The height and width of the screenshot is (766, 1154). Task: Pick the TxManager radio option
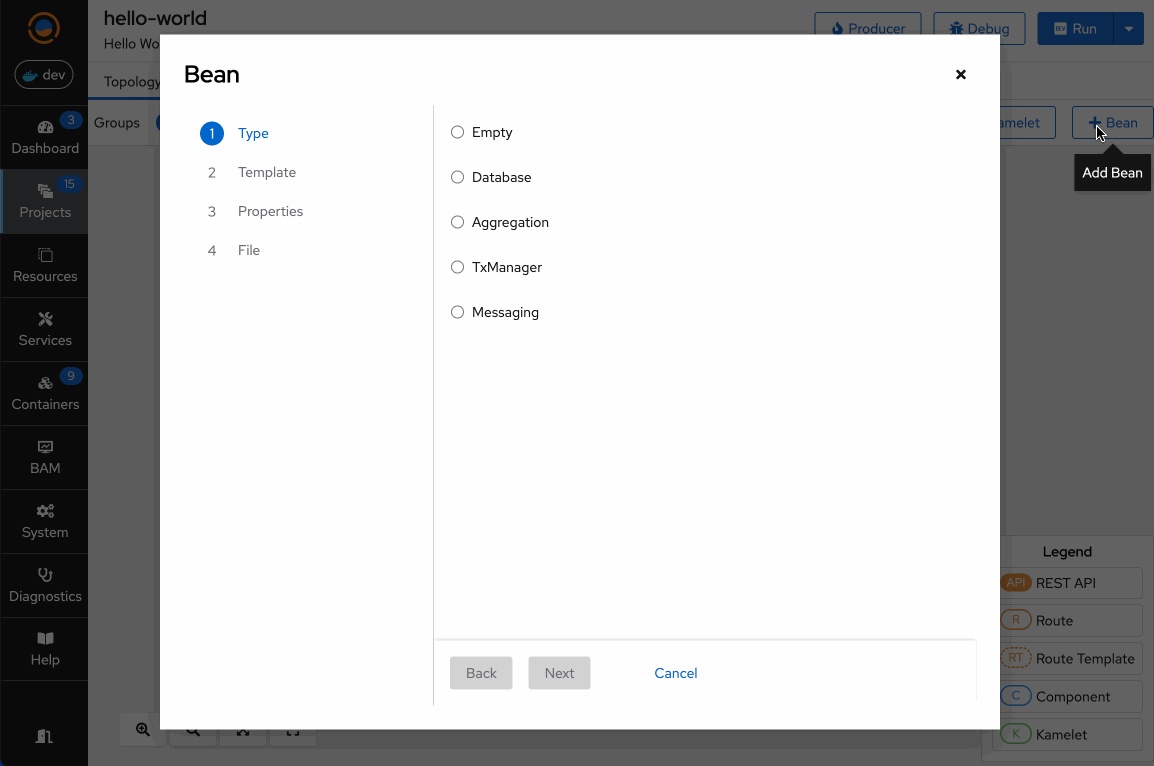point(457,267)
